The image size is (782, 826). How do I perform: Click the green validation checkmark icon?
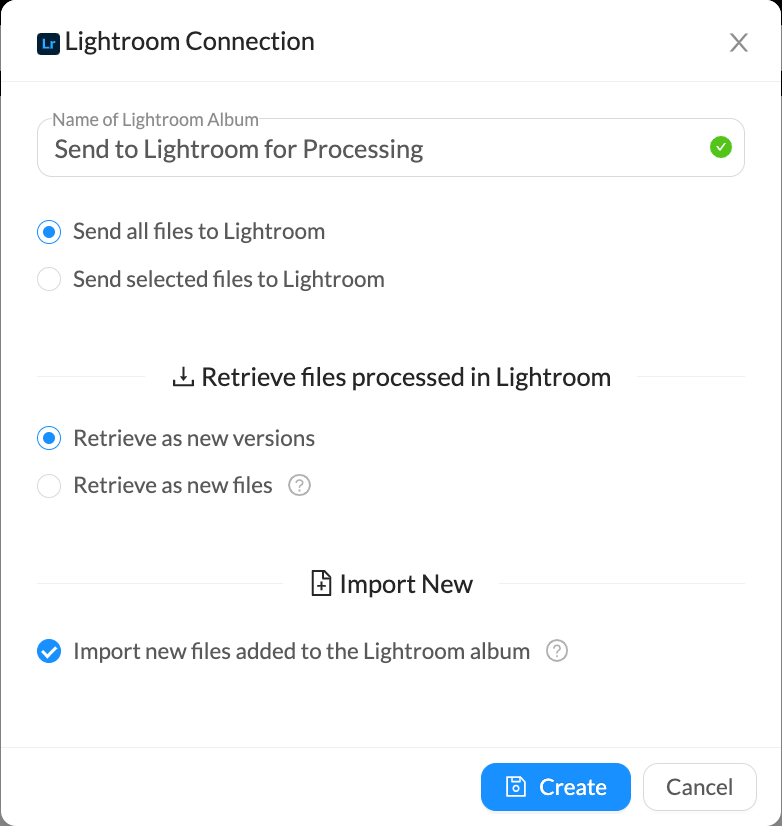pyautogui.click(x=720, y=148)
